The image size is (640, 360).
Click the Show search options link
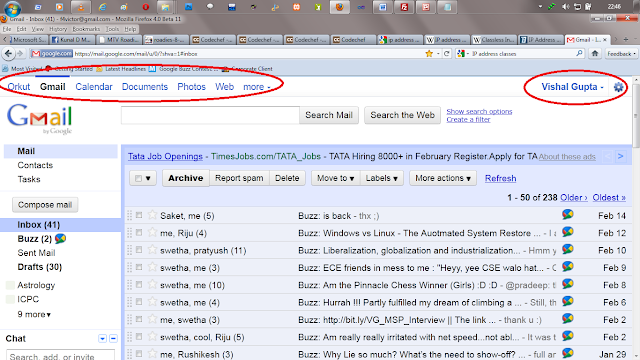click(x=479, y=111)
